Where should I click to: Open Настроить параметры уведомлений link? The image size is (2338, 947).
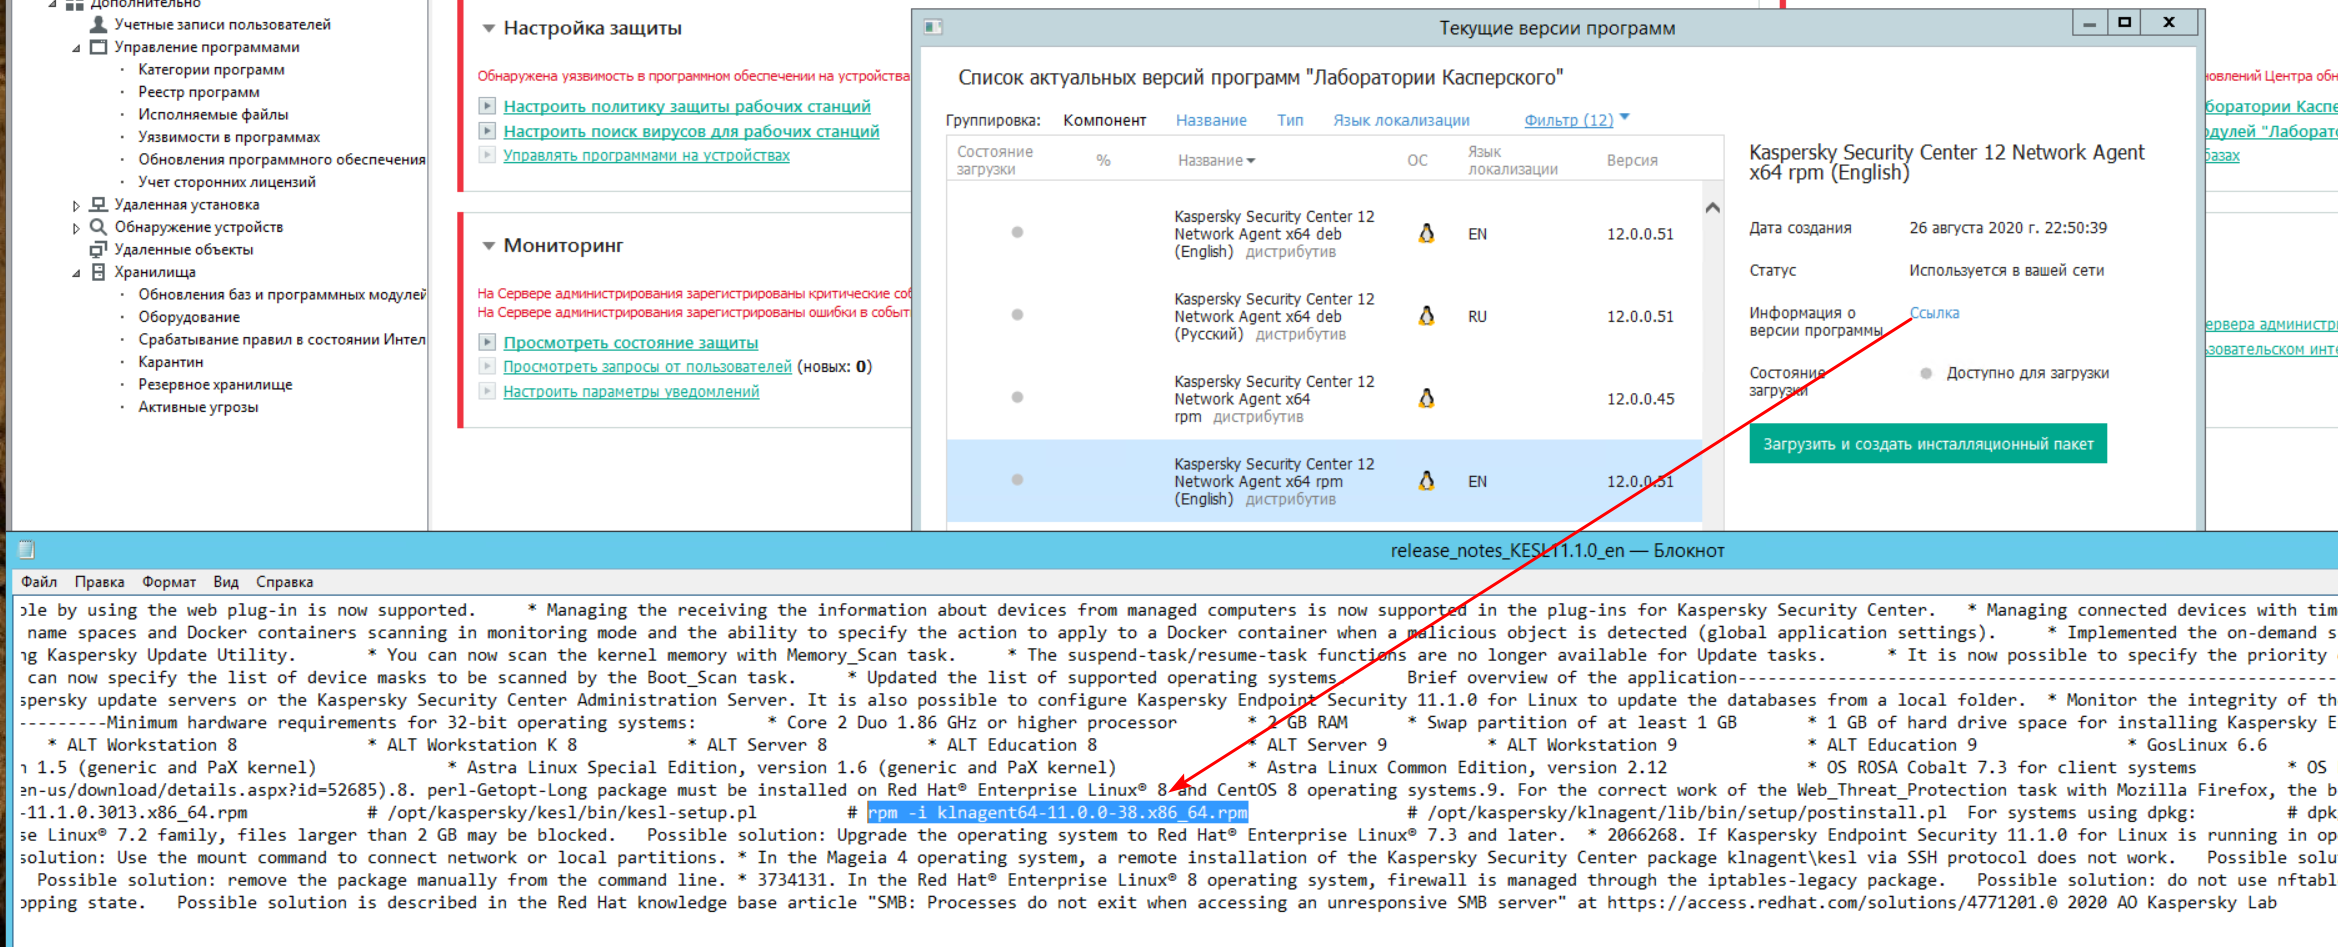tap(631, 391)
